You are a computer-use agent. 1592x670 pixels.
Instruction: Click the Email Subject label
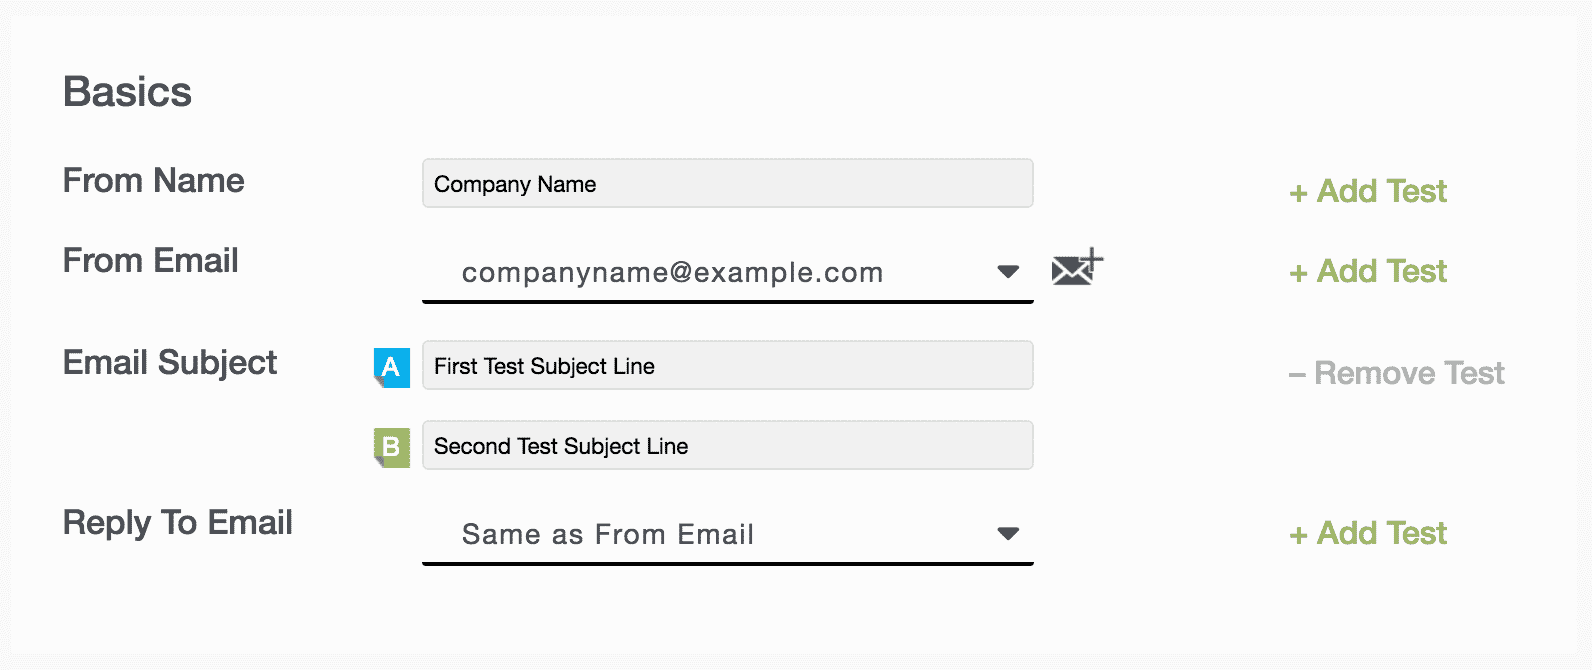(169, 362)
